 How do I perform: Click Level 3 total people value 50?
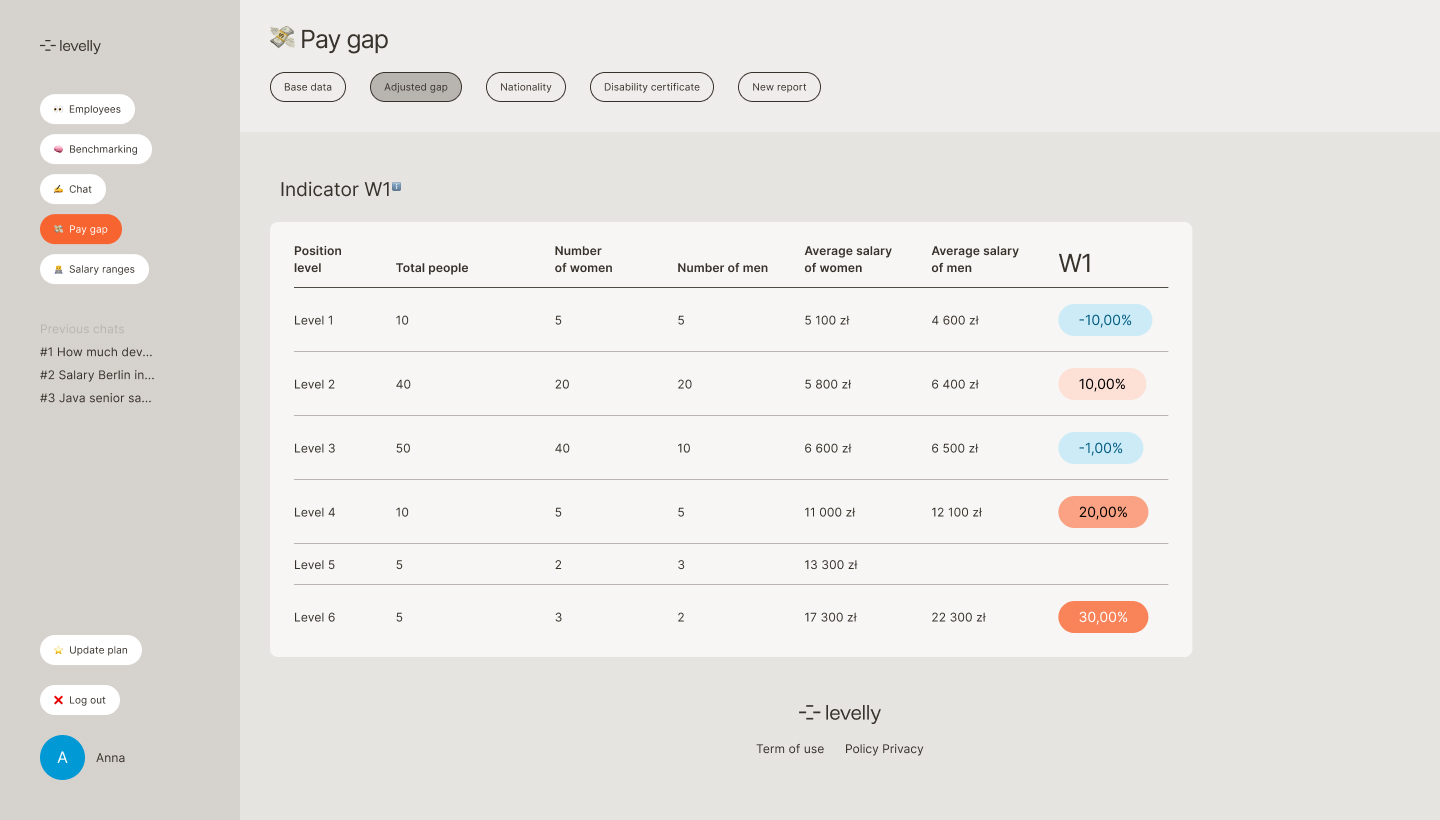(x=403, y=448)
